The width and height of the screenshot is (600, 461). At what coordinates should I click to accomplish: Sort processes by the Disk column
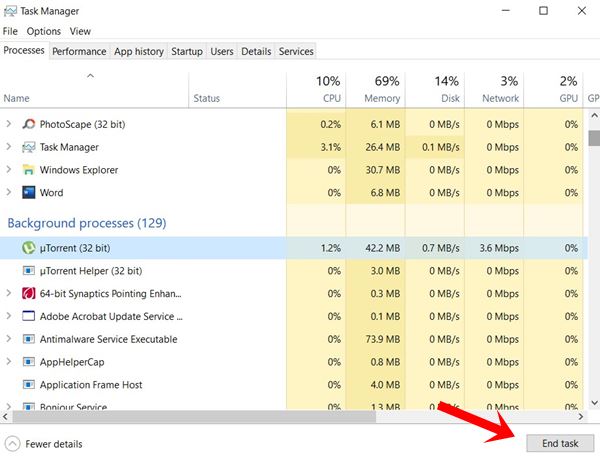pyautogui.click(x=435, y=90)
